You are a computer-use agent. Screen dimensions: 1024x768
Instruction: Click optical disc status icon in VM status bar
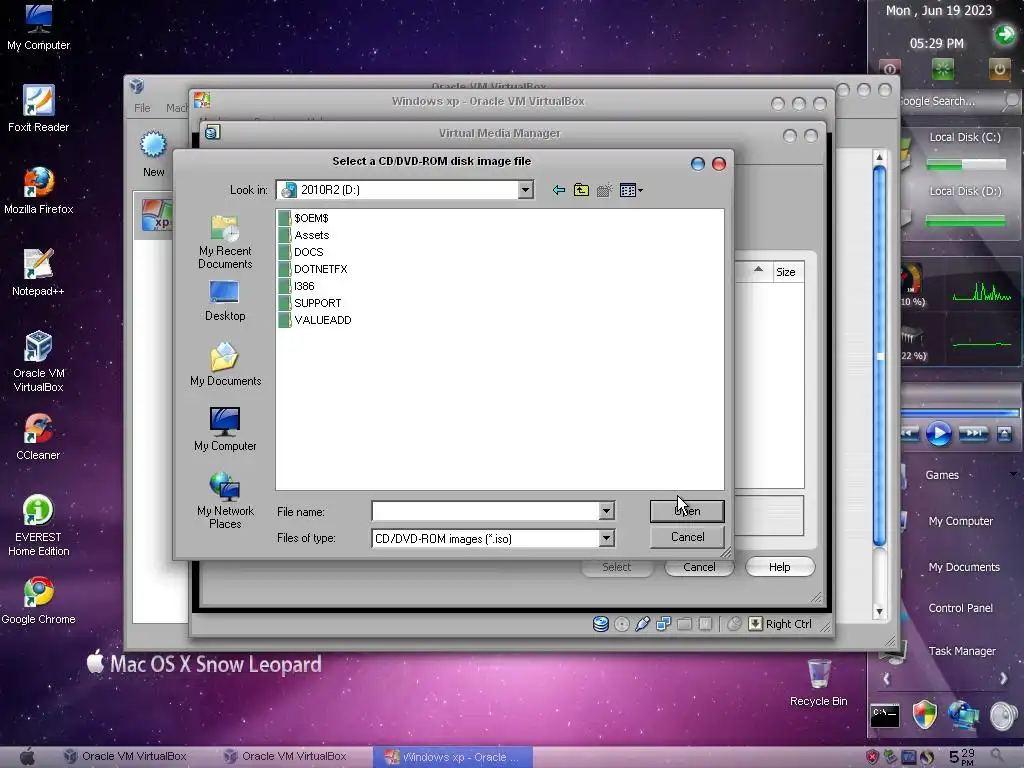coord(622,624)
